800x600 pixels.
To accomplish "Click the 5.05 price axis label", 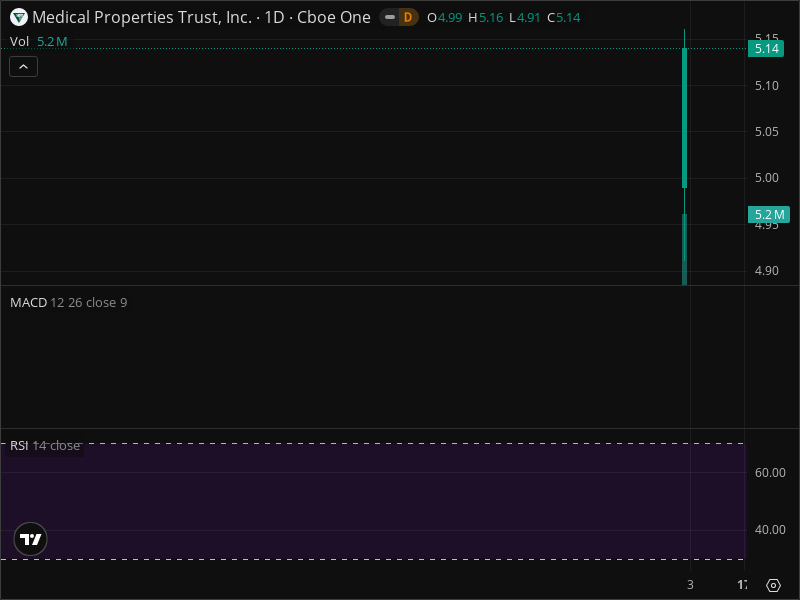I will point(767,132).
